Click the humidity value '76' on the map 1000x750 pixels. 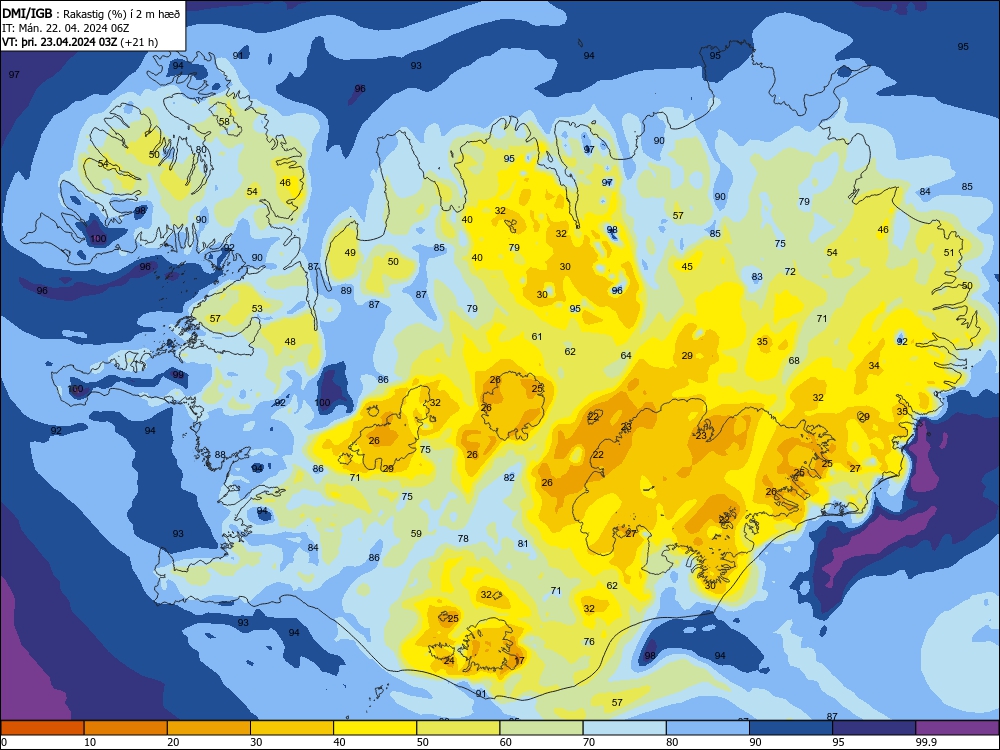click(589, 642)
